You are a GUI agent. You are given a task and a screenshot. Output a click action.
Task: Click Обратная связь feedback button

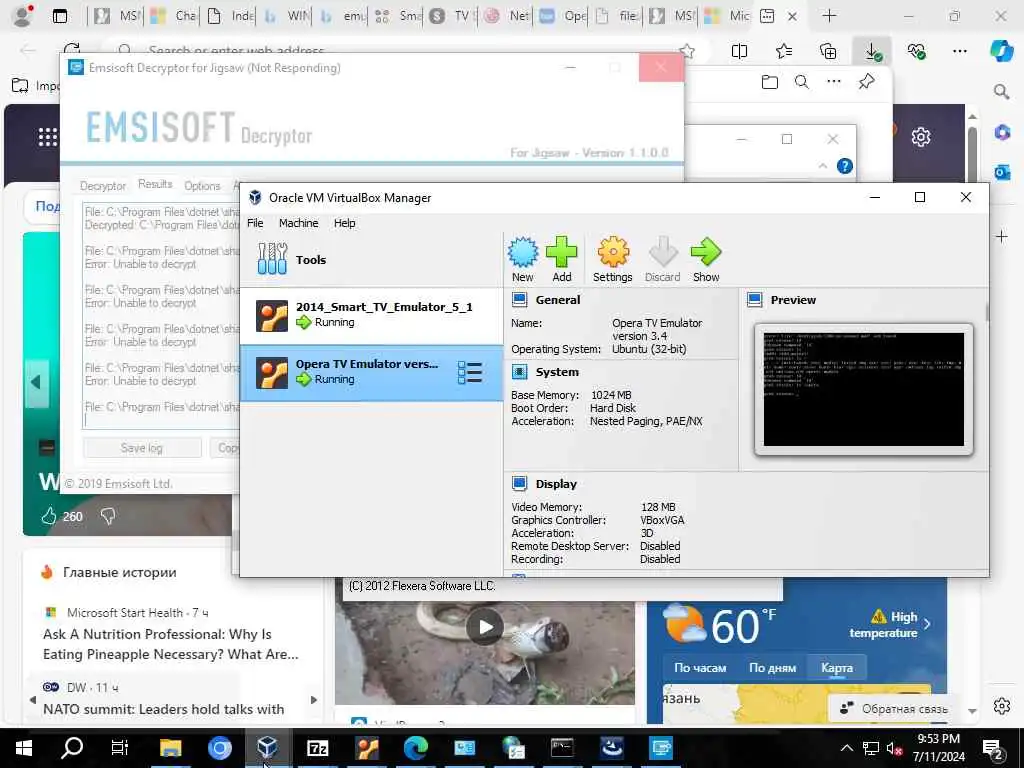[893, 709]
